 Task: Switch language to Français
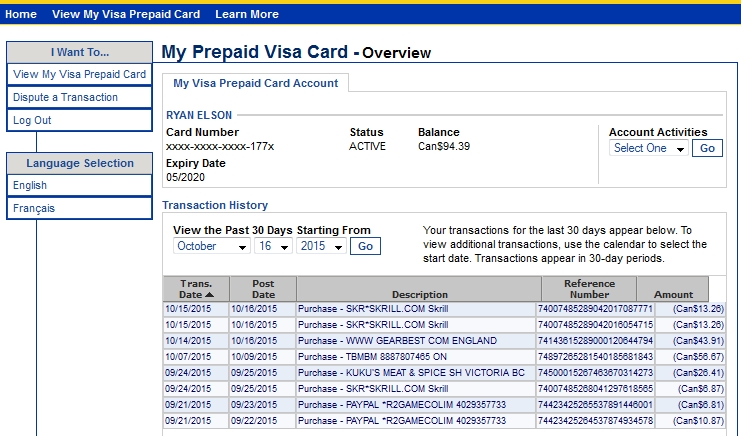(x=34, y=208)
